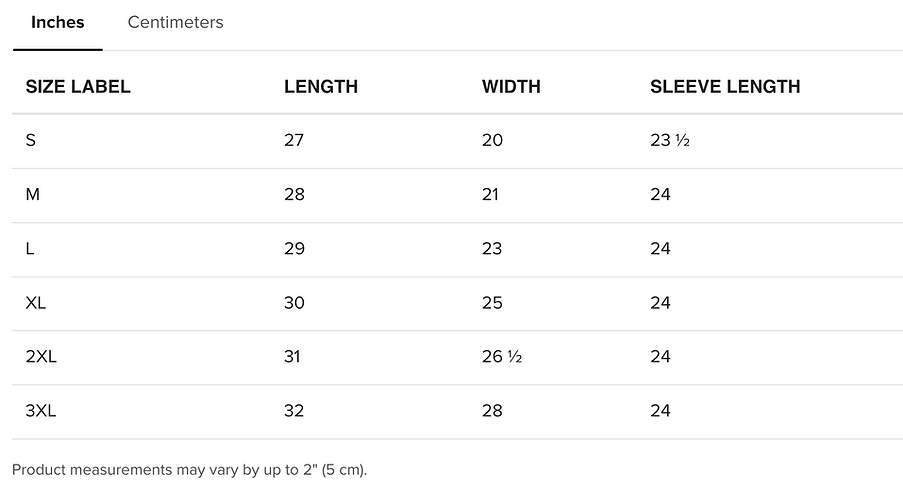Screen dimensions: 903x493
Task: Click the SIZE LABEL column header
Action: pyautogui.click(x=78, y=86)
